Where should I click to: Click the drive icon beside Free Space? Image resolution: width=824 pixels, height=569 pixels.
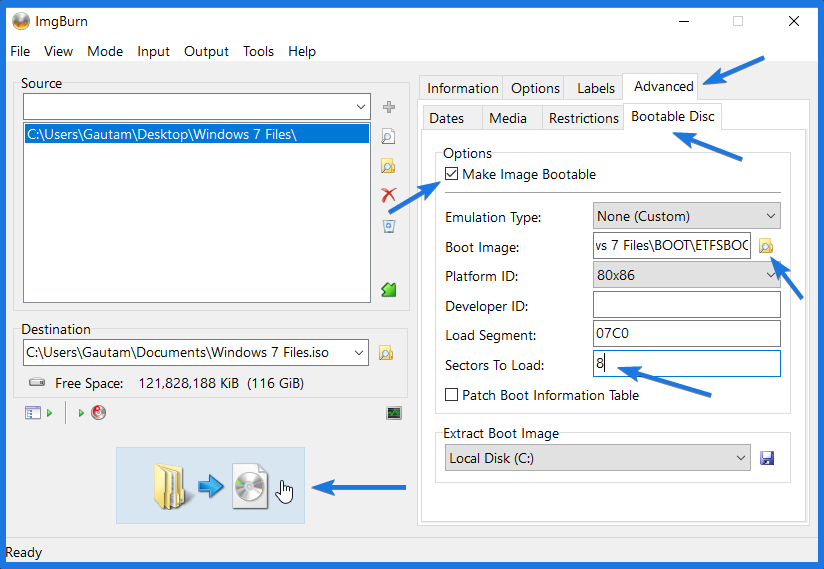tap(37, 382)
